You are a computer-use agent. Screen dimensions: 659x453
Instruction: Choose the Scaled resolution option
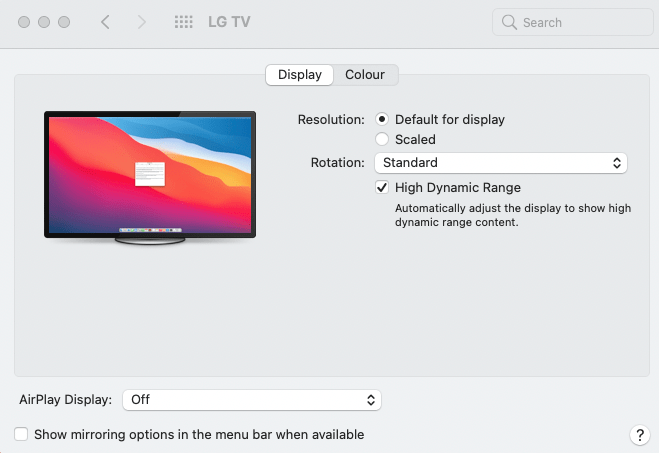[382, 139]
